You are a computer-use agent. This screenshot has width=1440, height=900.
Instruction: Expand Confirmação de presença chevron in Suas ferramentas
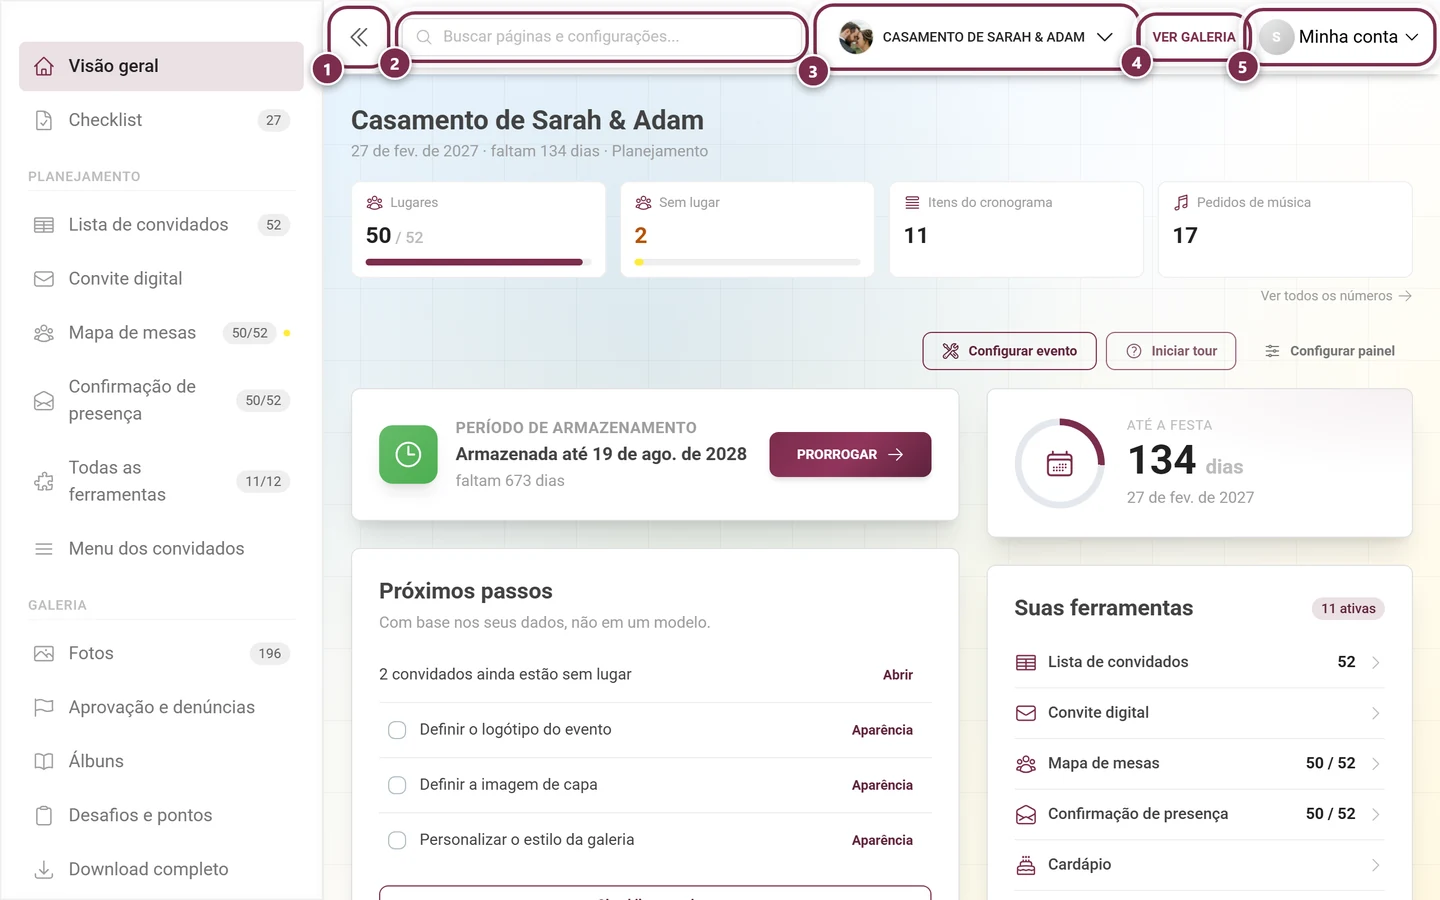(1376, 814)
